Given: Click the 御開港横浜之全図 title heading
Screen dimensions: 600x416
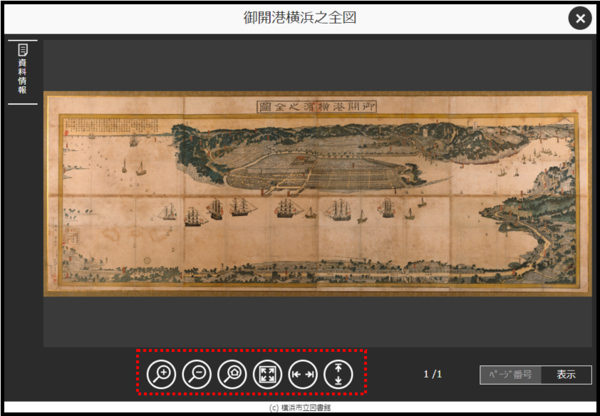Looking at the screenshot, I should pyautogui.click(x=299, y=18).
